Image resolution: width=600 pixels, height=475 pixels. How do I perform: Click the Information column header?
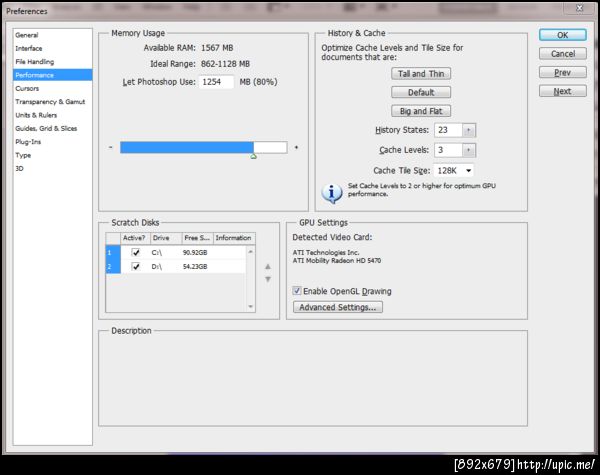[x=234, y=238]
